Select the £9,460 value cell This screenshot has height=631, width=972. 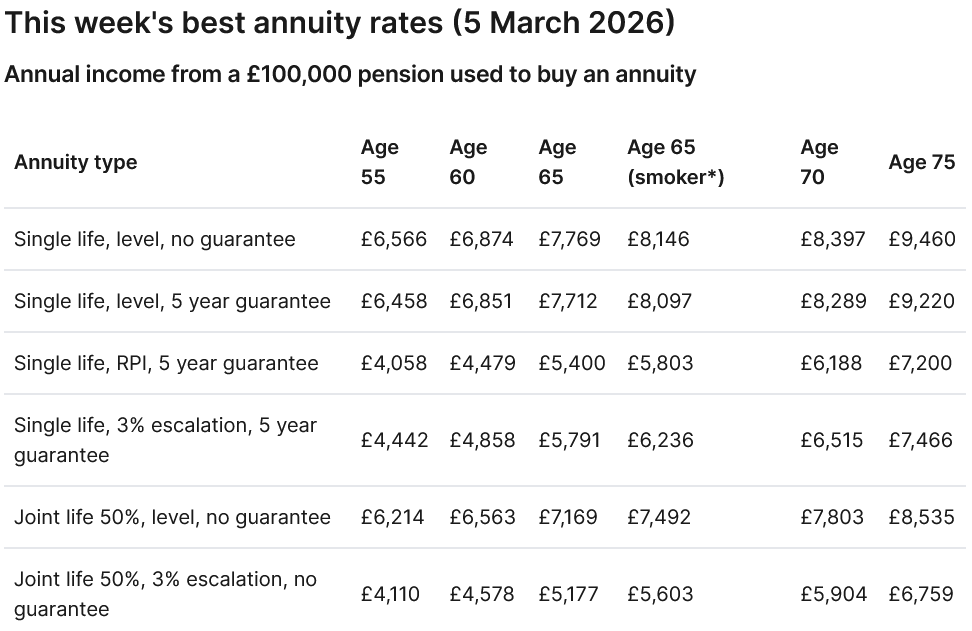922,239
